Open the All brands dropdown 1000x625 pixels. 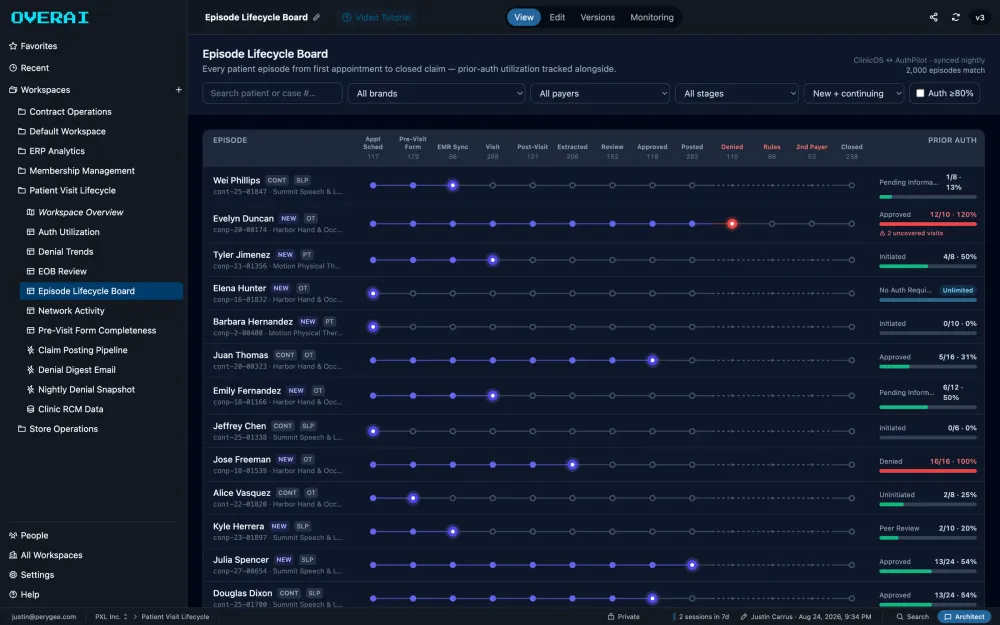(436, 93)
